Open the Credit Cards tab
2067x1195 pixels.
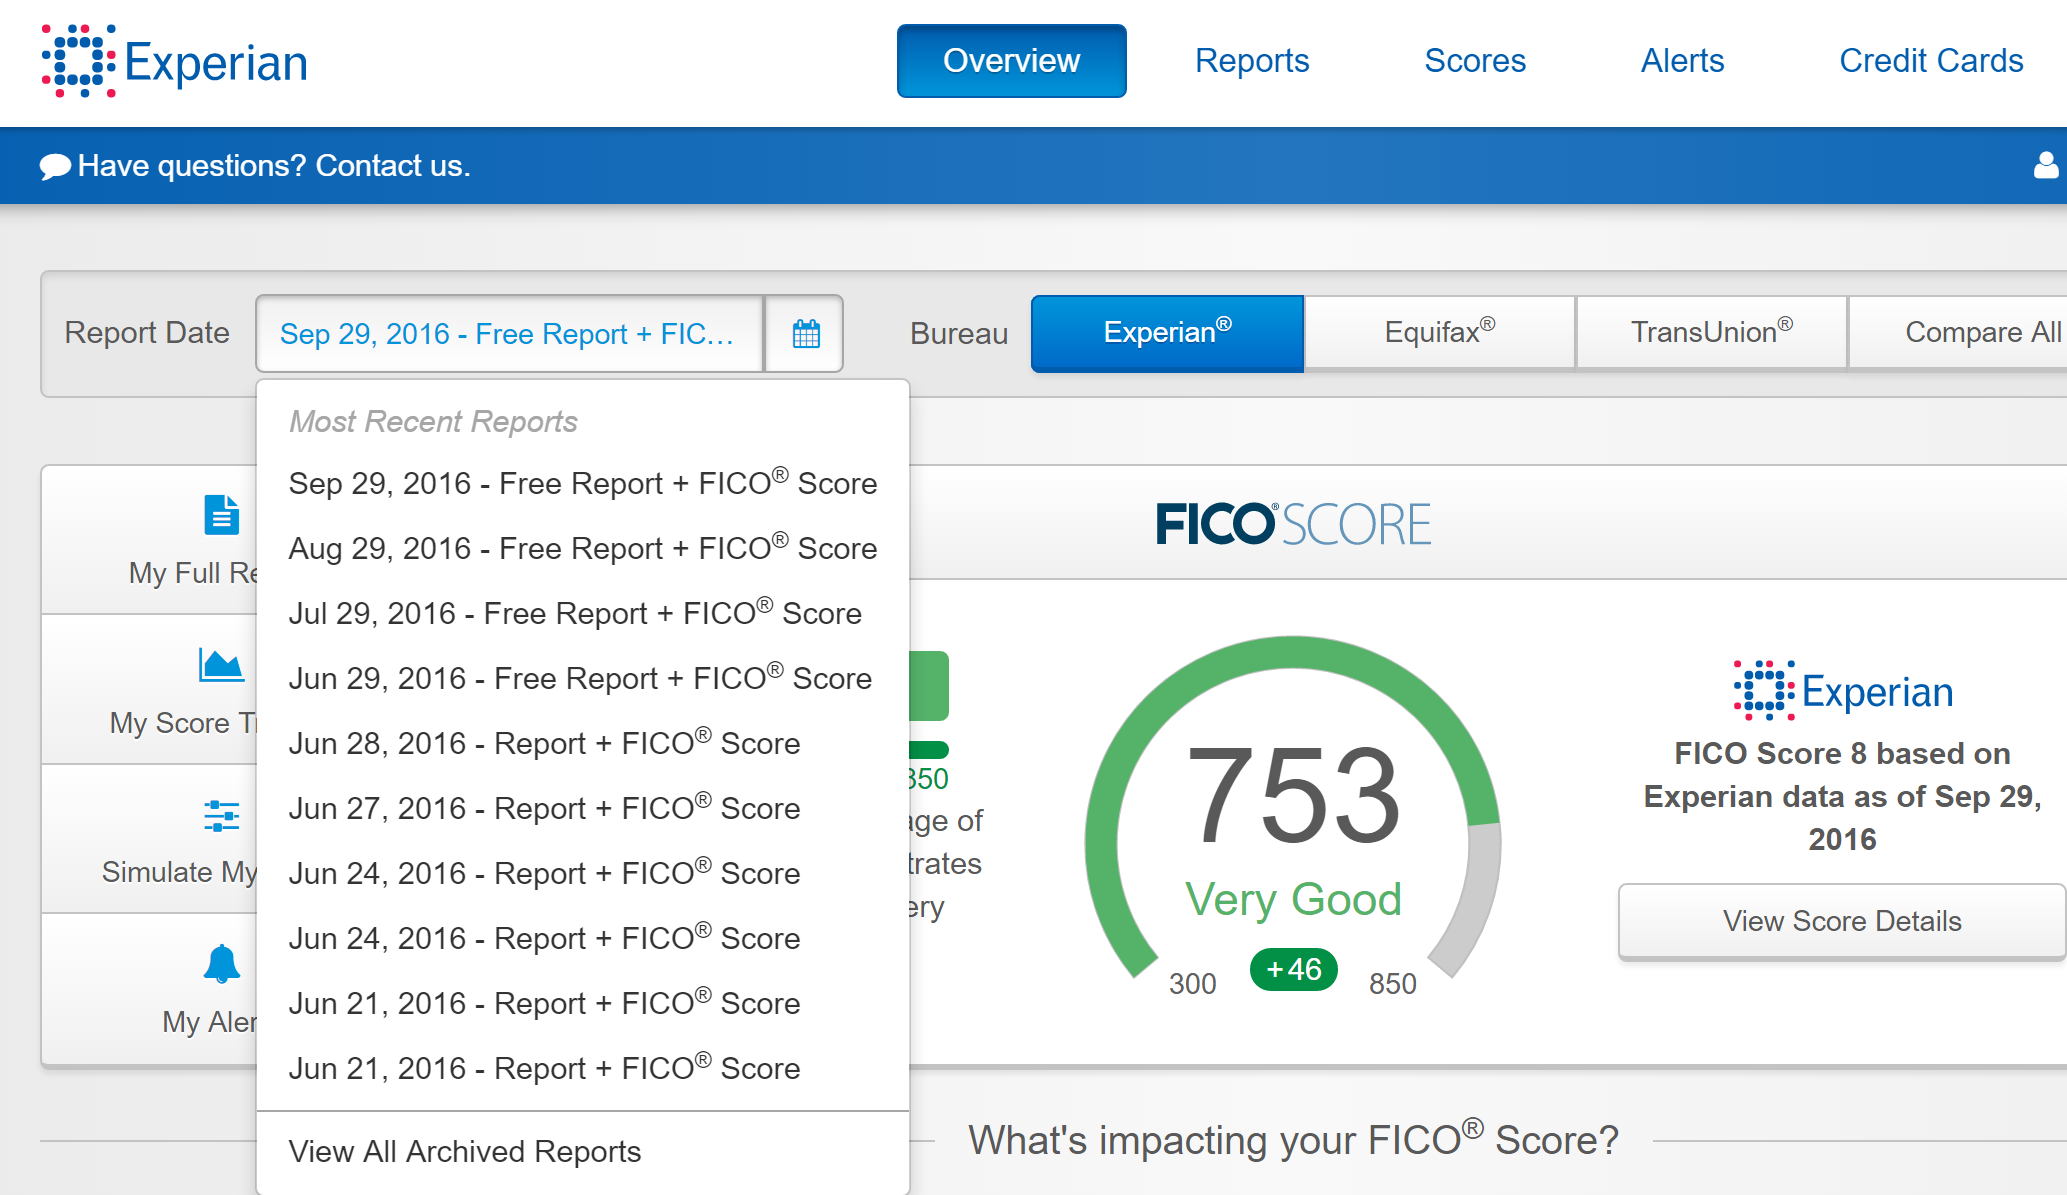[x=1930, y=61]
